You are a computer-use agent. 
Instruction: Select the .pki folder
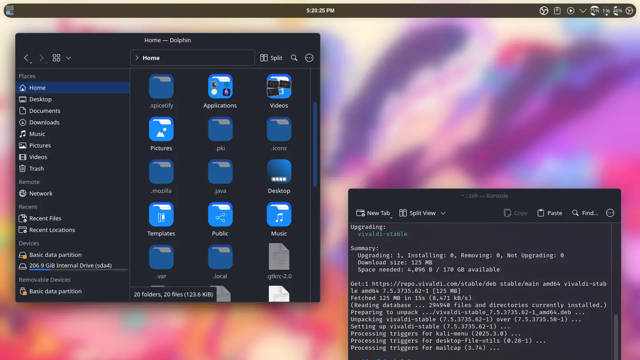[x=220, y=134]
